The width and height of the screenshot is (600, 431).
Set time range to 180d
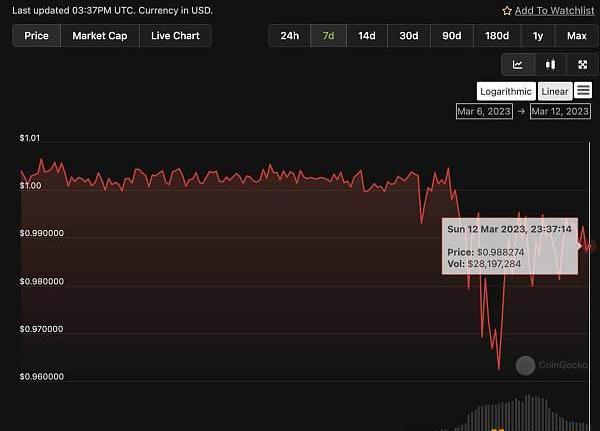(497, 36)
